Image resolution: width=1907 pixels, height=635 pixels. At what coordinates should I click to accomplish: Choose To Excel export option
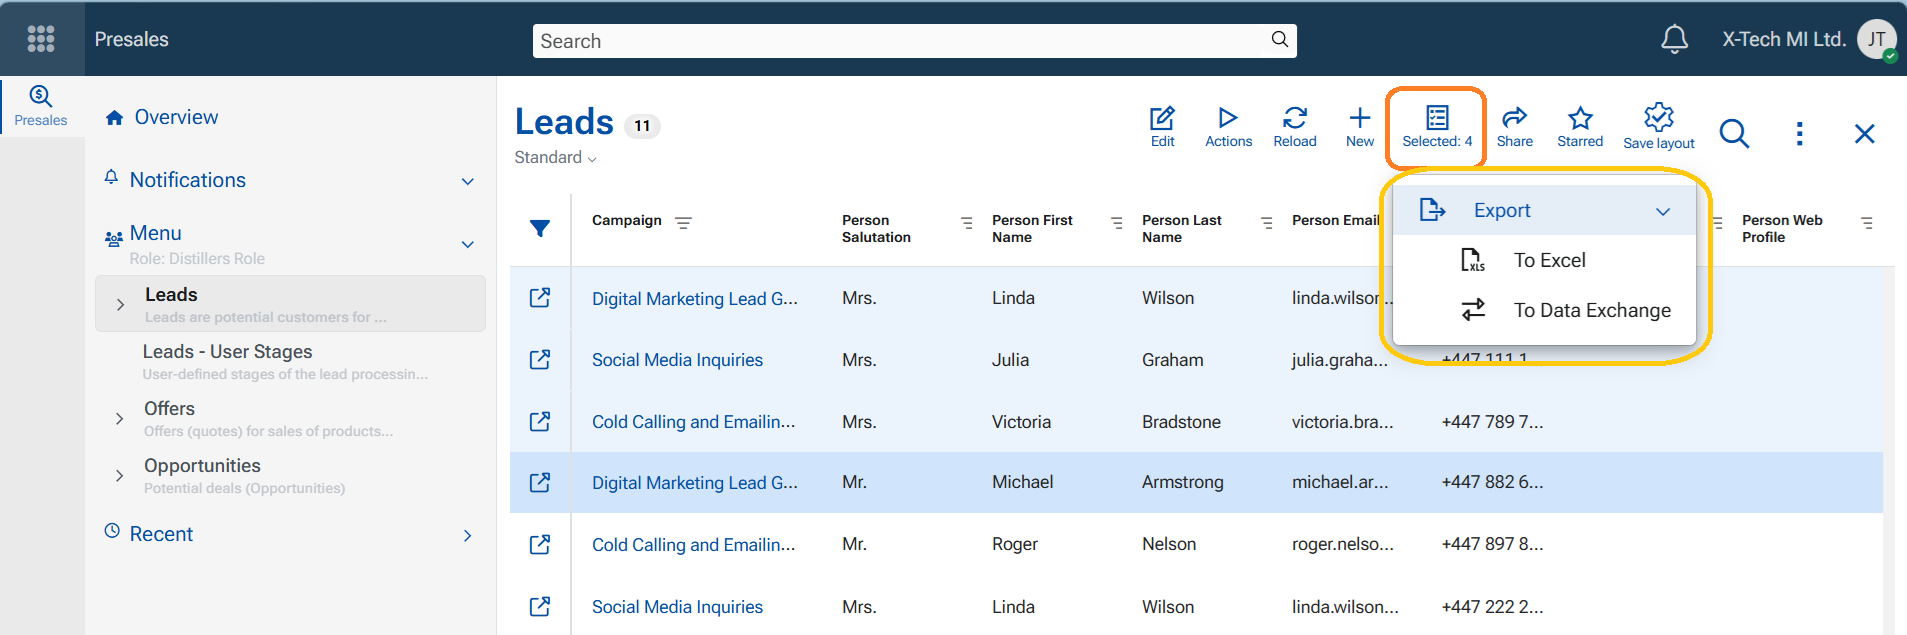click(x=1549, y=261)
